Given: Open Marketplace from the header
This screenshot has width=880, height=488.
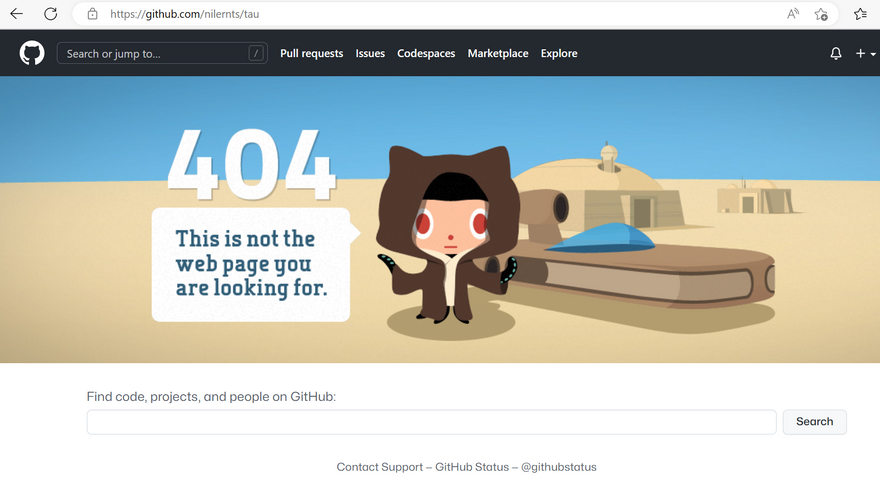Looking at the screenshot, I should pyautogui.click(x=498, y=54).
